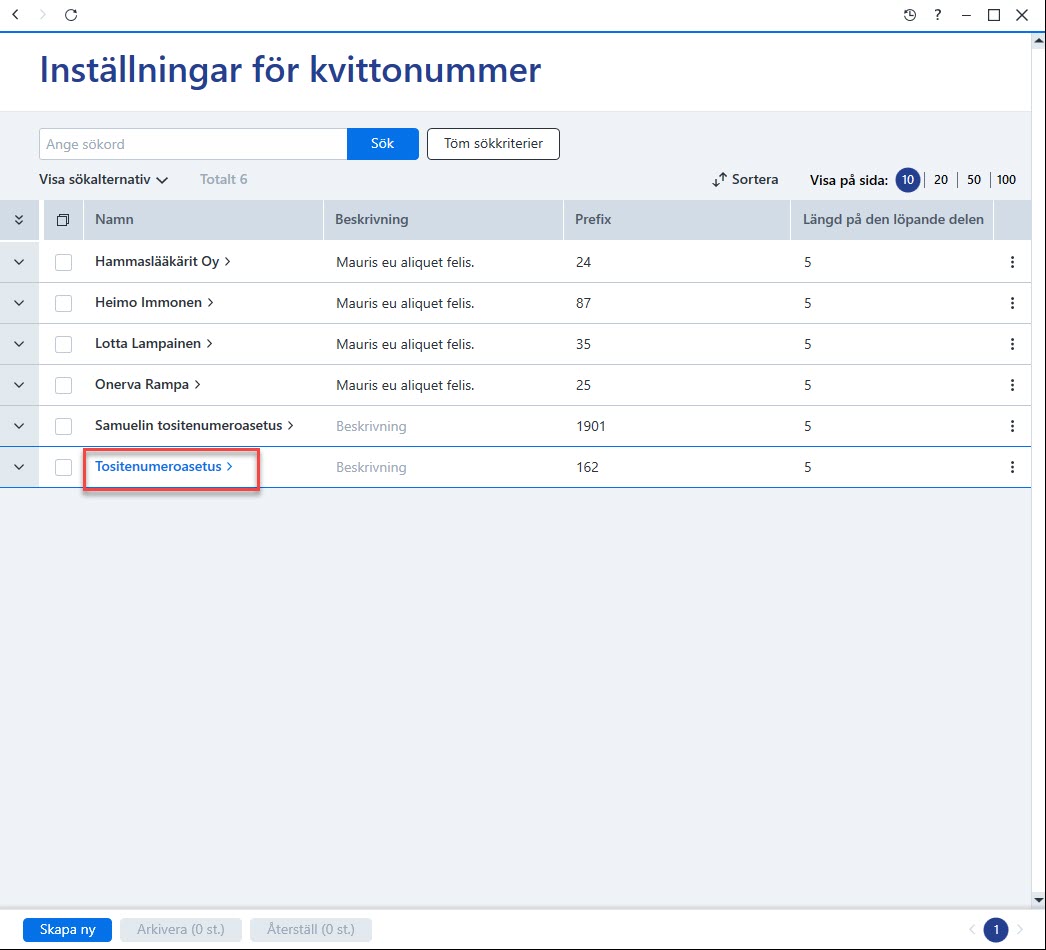Open the history clock icon
This screenshot has height=950, width=1046.
coord(909,15)
